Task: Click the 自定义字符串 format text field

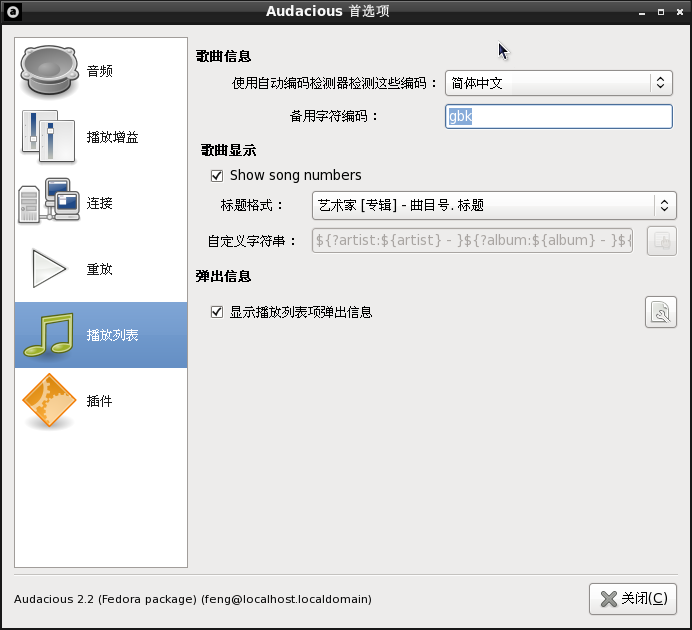Action: coord(472,240)
